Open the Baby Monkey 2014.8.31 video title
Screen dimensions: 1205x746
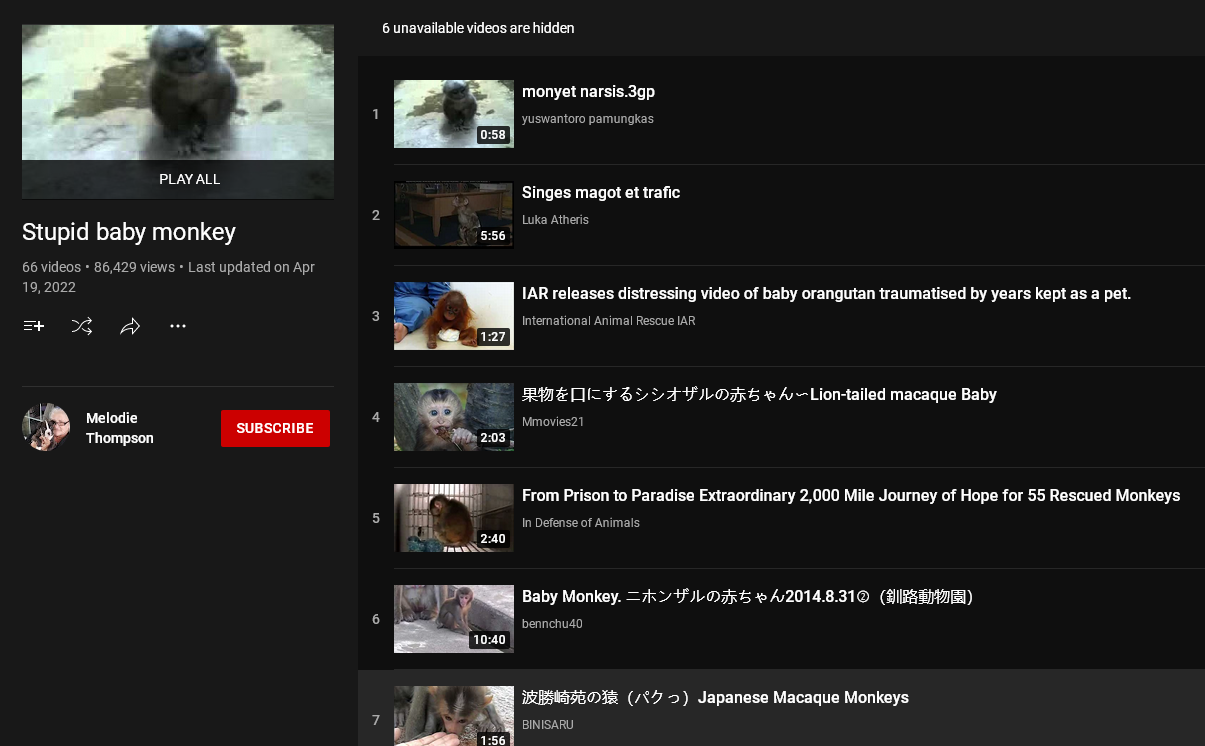747,597
